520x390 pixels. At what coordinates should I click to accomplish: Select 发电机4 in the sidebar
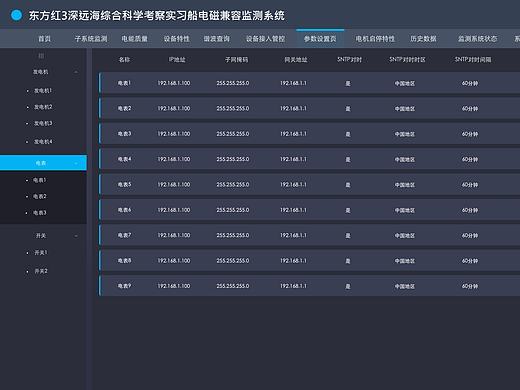(43, 142)
